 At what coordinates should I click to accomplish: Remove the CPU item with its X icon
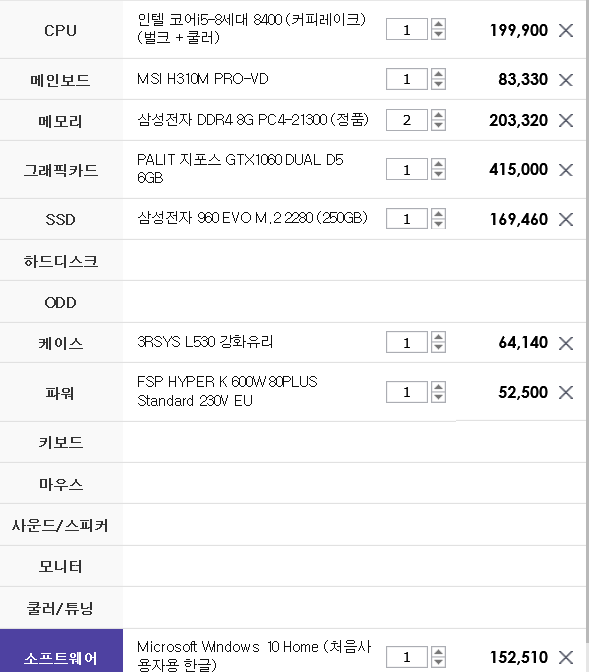(x=566, y=30)
